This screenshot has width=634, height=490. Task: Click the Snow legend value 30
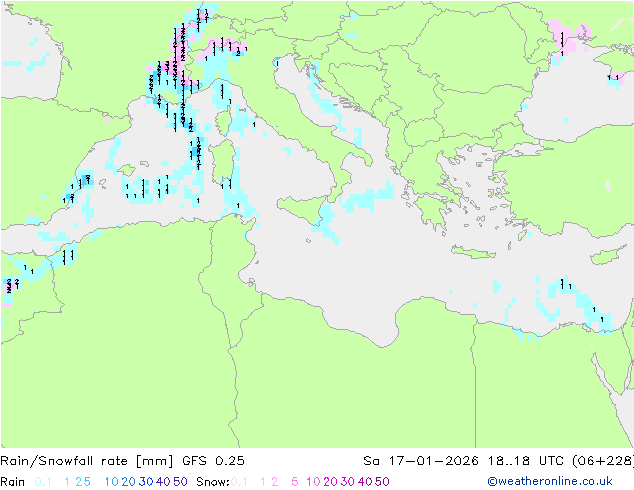[x=348, y=482]
